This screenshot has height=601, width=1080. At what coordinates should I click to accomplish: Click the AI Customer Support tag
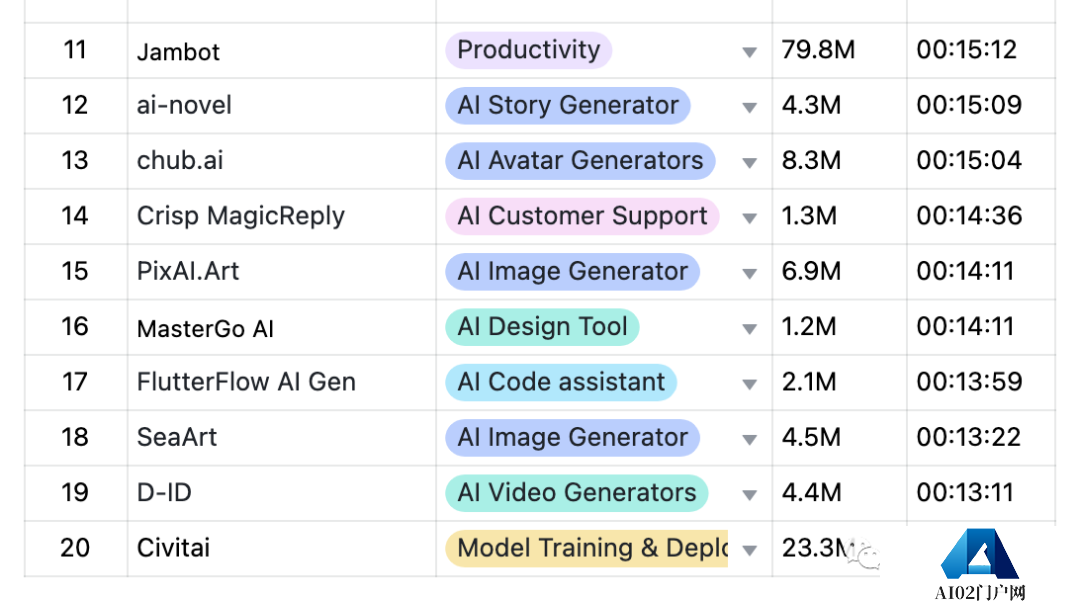582,216
